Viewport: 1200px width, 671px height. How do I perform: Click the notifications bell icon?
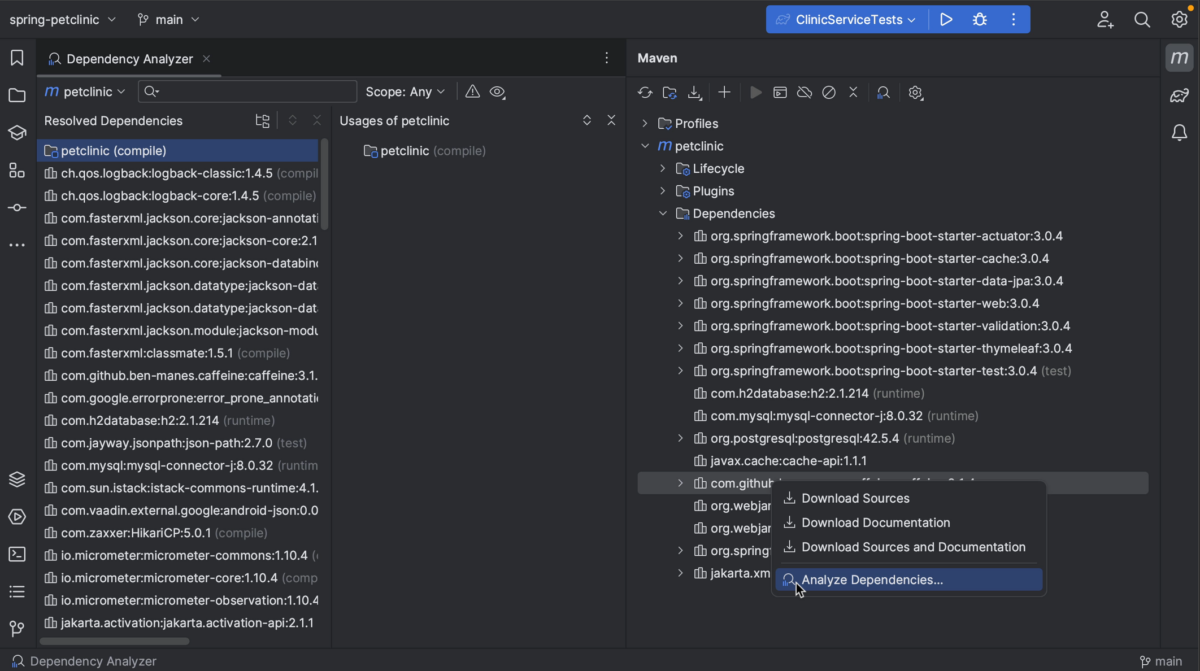1178,132
